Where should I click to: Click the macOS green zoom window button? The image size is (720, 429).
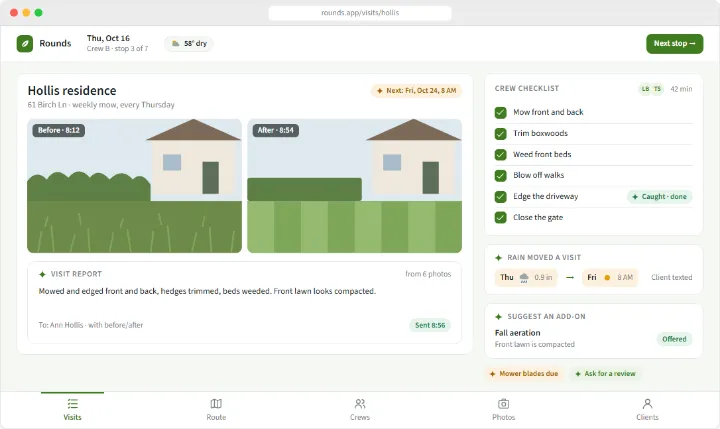click(x=39, y=13)
